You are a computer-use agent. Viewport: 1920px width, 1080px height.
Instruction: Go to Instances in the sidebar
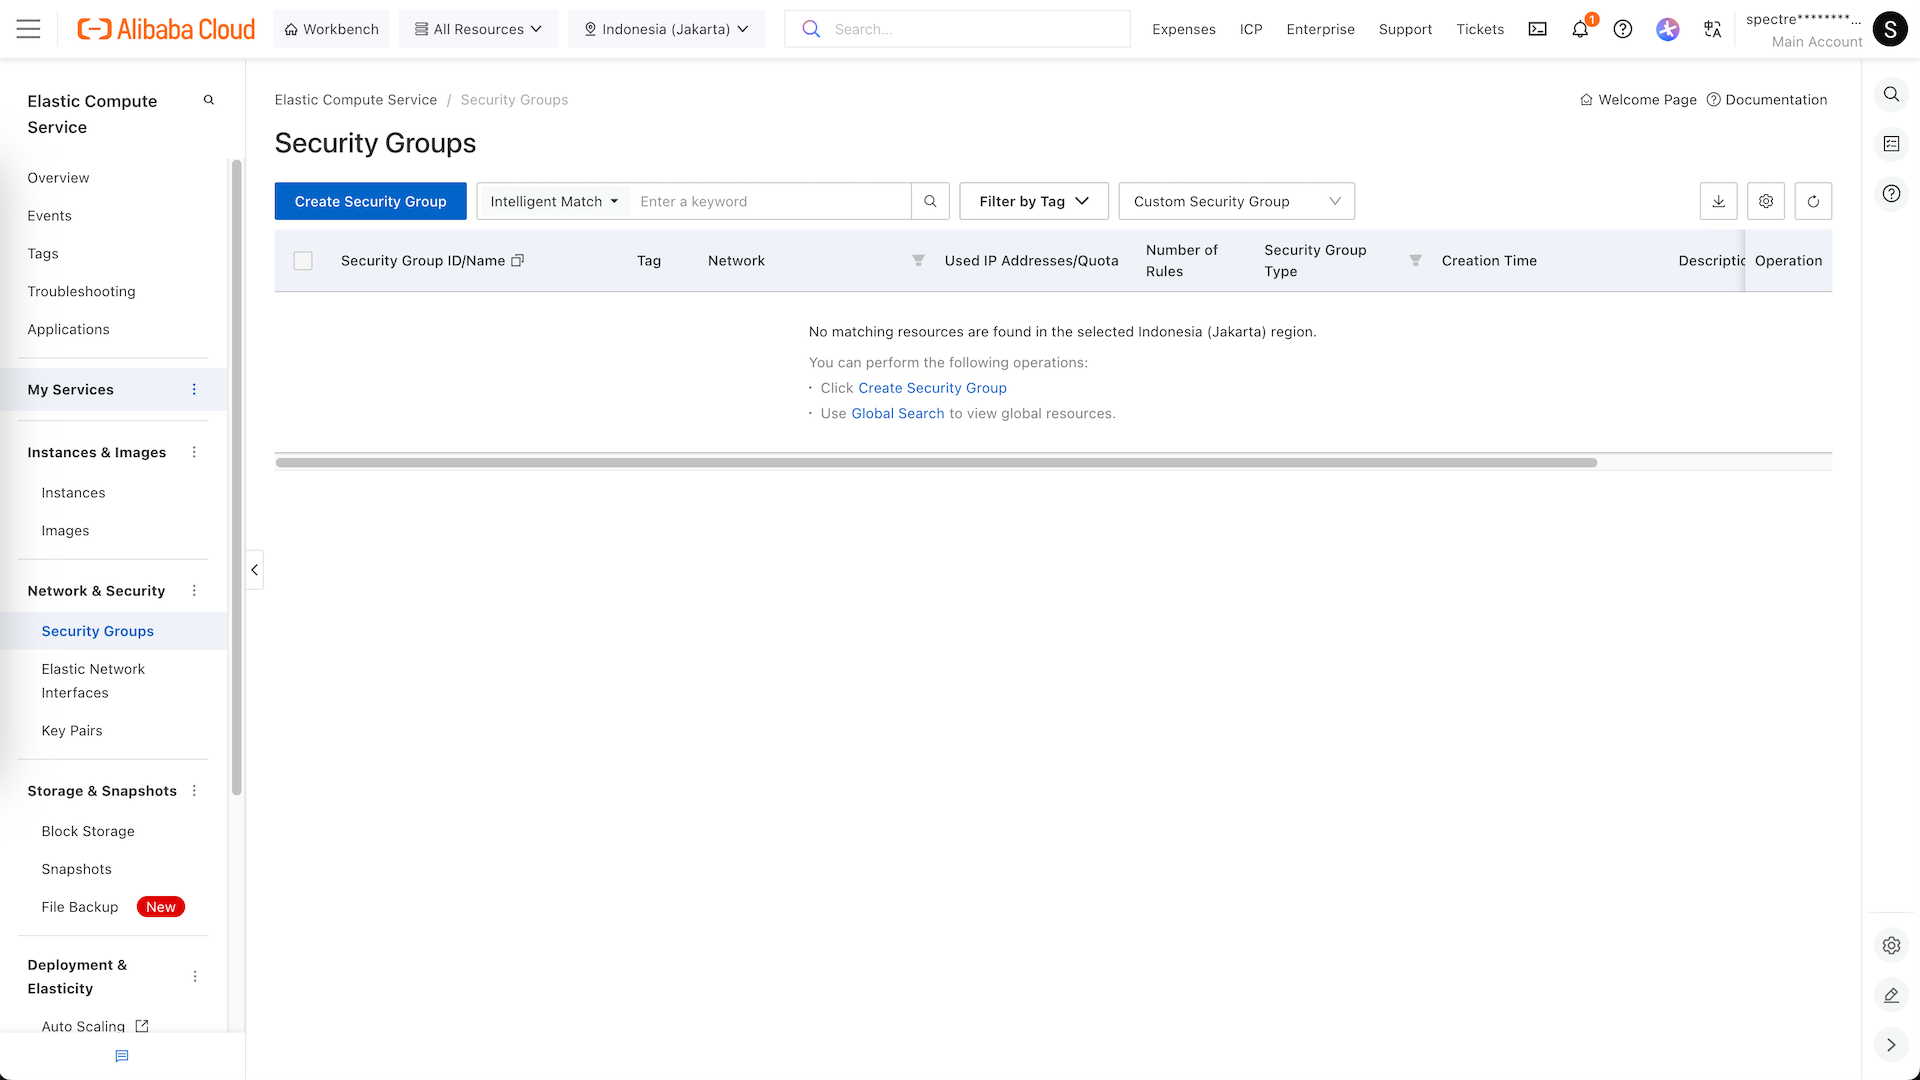[x=73, y=493]
